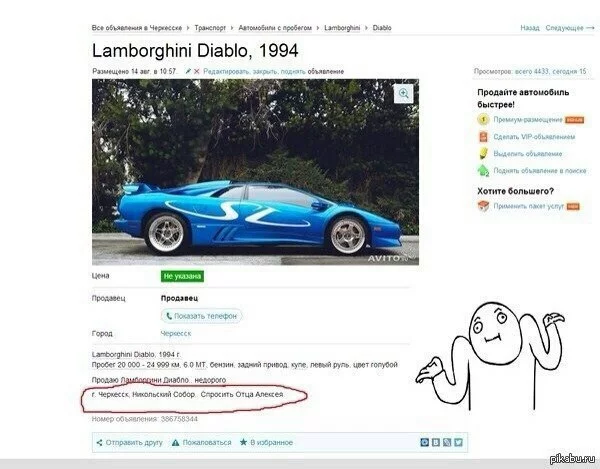This screenshot has height=469, width=600.
Task: Click the Twitter share icon
Action: coord(458,442)
